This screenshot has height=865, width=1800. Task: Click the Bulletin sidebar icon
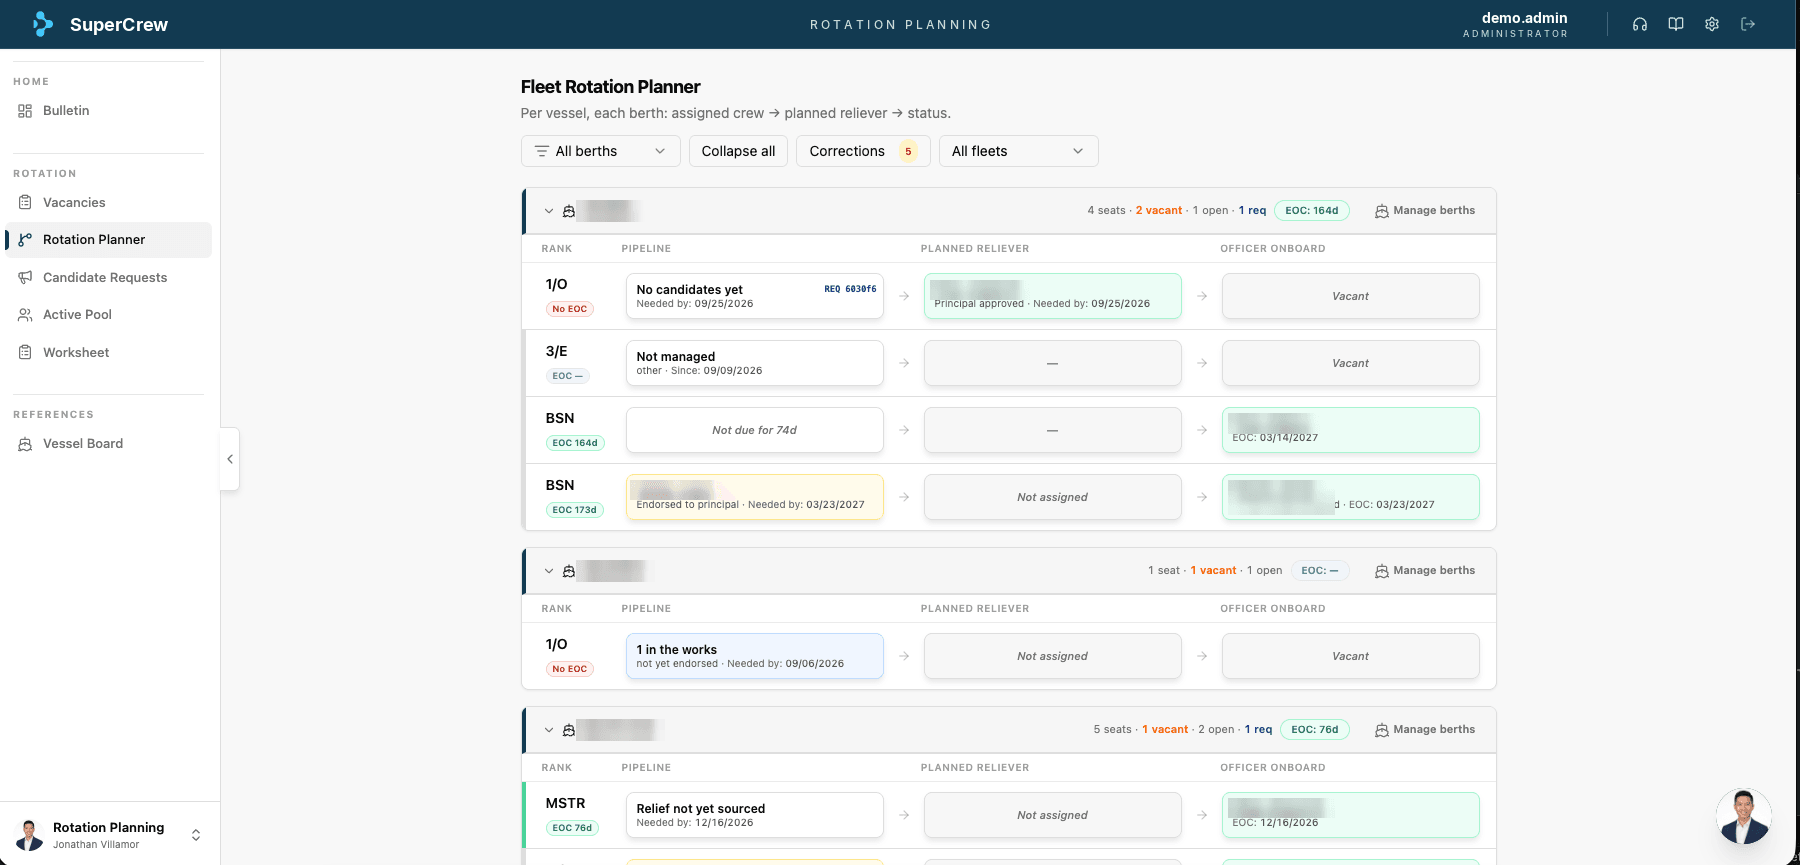25,111
